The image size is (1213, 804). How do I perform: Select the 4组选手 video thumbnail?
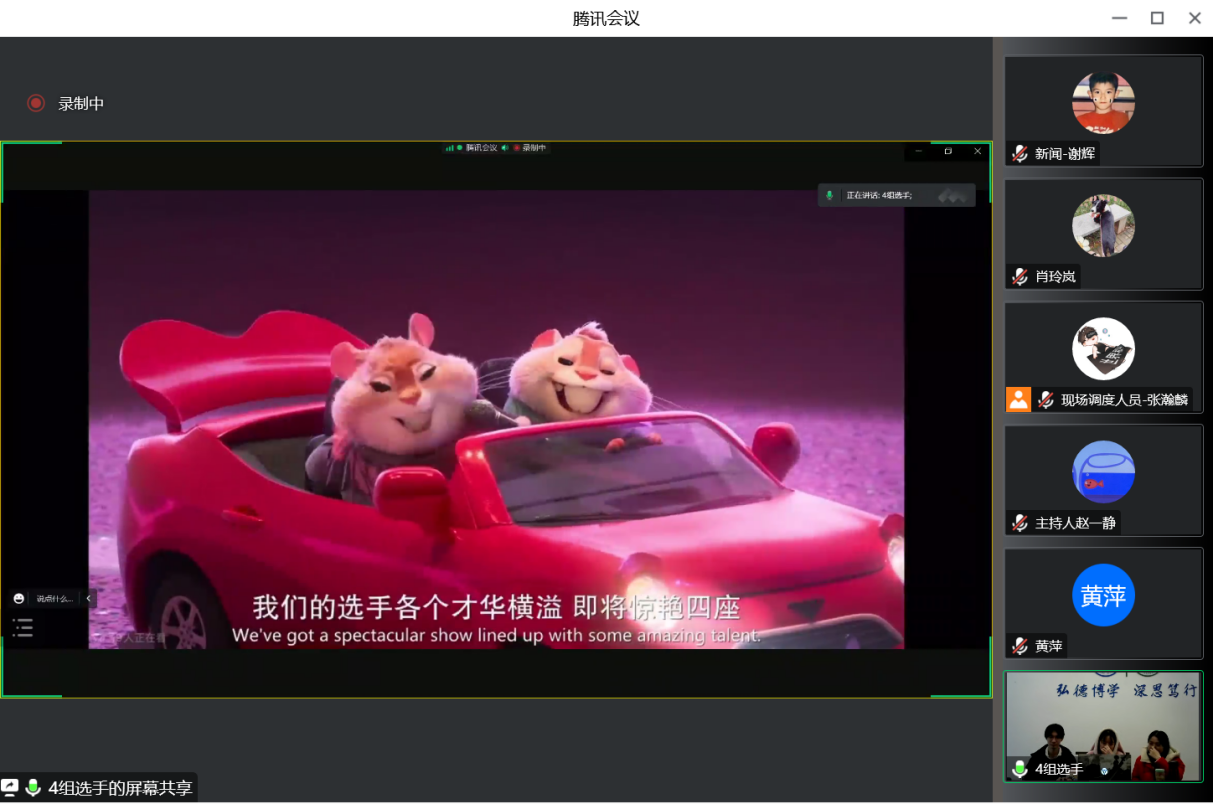(1103, 725)
